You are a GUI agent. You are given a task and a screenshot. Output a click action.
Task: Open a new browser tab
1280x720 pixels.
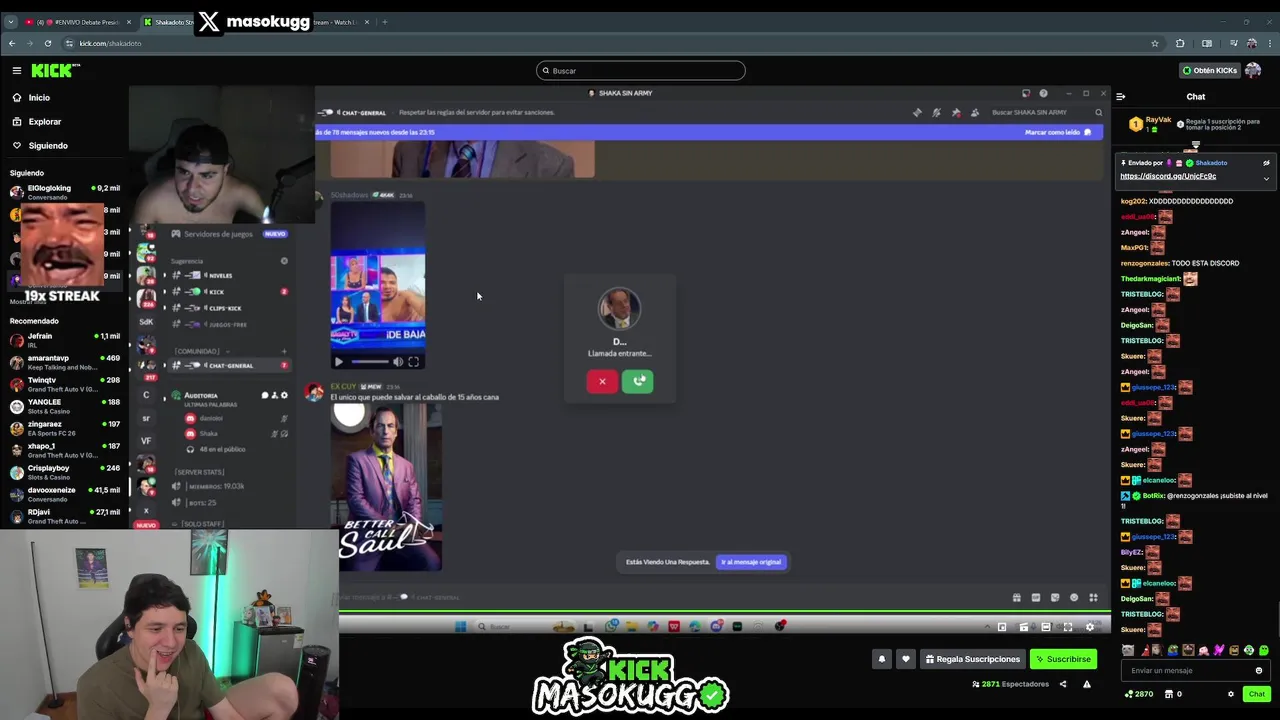(x=385, y=22)
